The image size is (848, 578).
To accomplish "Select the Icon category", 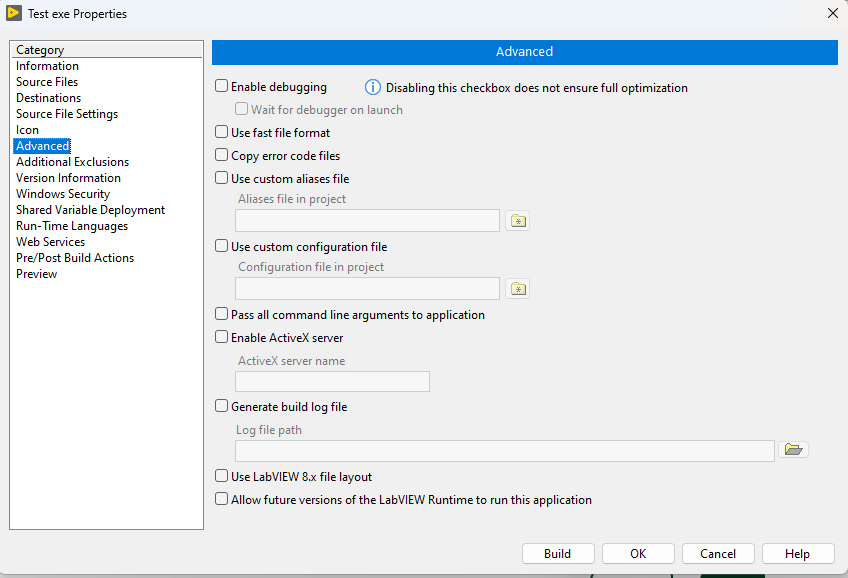I will point(27,129).
